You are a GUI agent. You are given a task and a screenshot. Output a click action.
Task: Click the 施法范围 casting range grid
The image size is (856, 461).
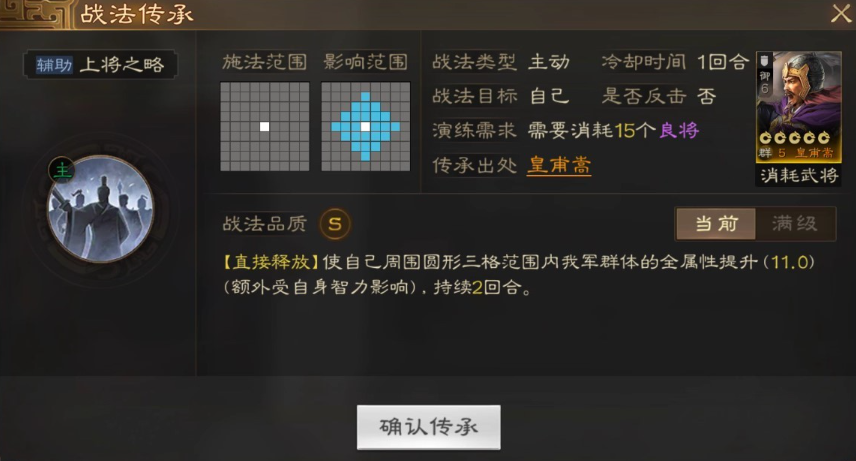265,127
